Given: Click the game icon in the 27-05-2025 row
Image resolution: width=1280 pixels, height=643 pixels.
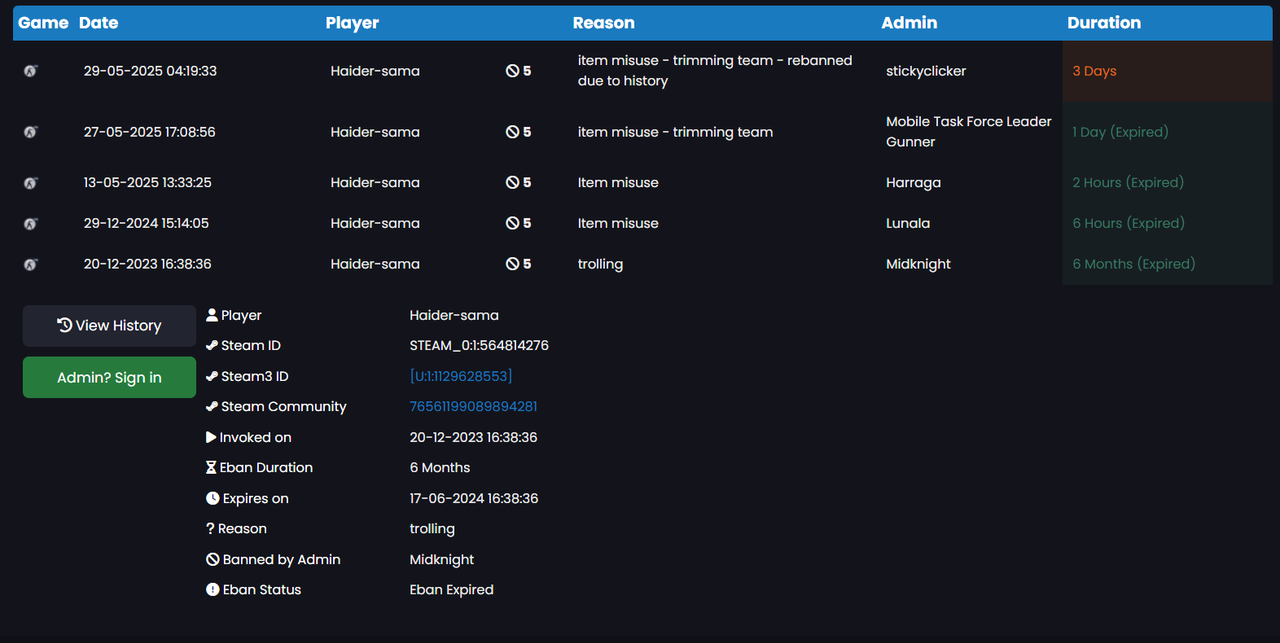Looking at the screenshot, I should click(x=31, y=132).
